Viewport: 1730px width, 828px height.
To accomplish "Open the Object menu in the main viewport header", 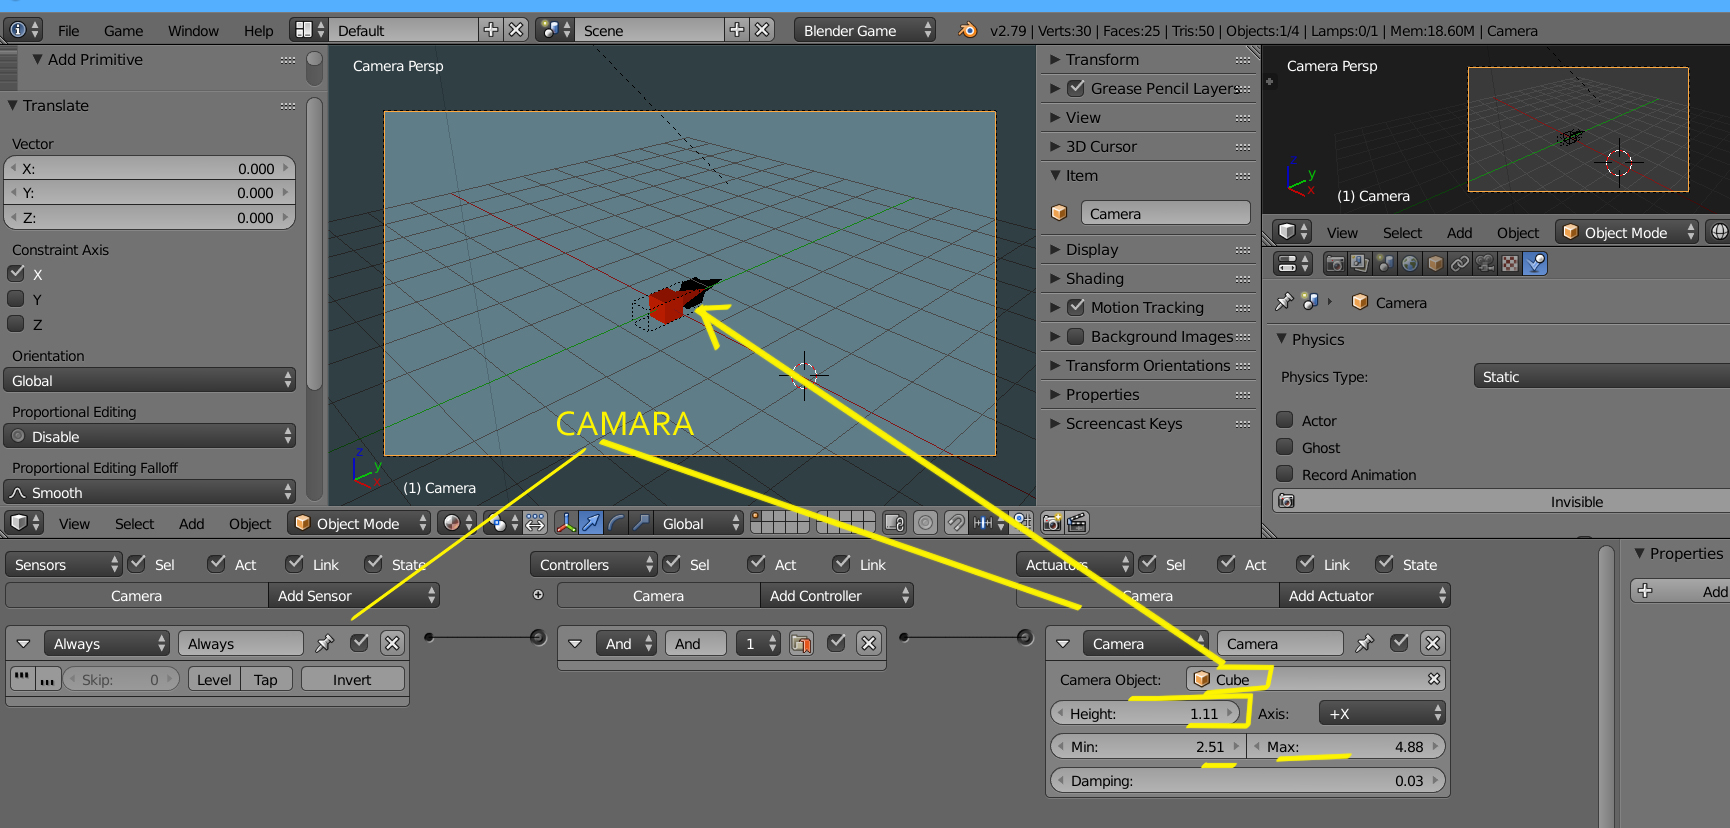I will [250, 523].
